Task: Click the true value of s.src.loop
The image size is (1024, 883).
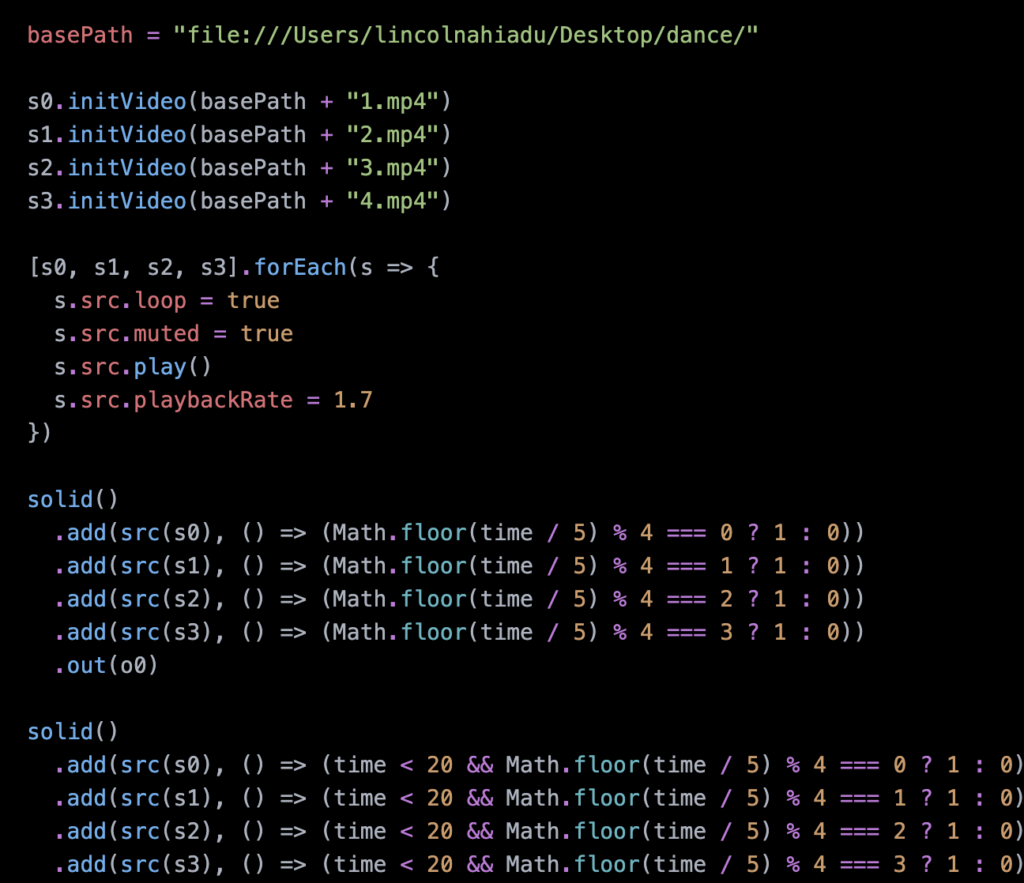Action: pos(253,300)
